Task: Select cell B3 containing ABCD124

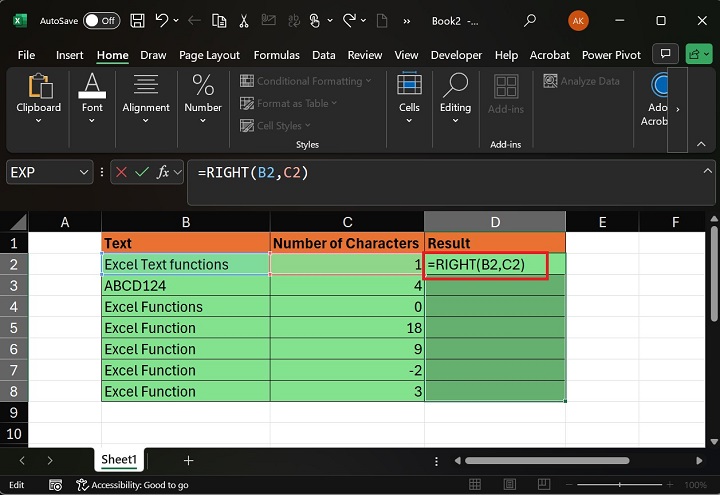Action: click(185, 286)
